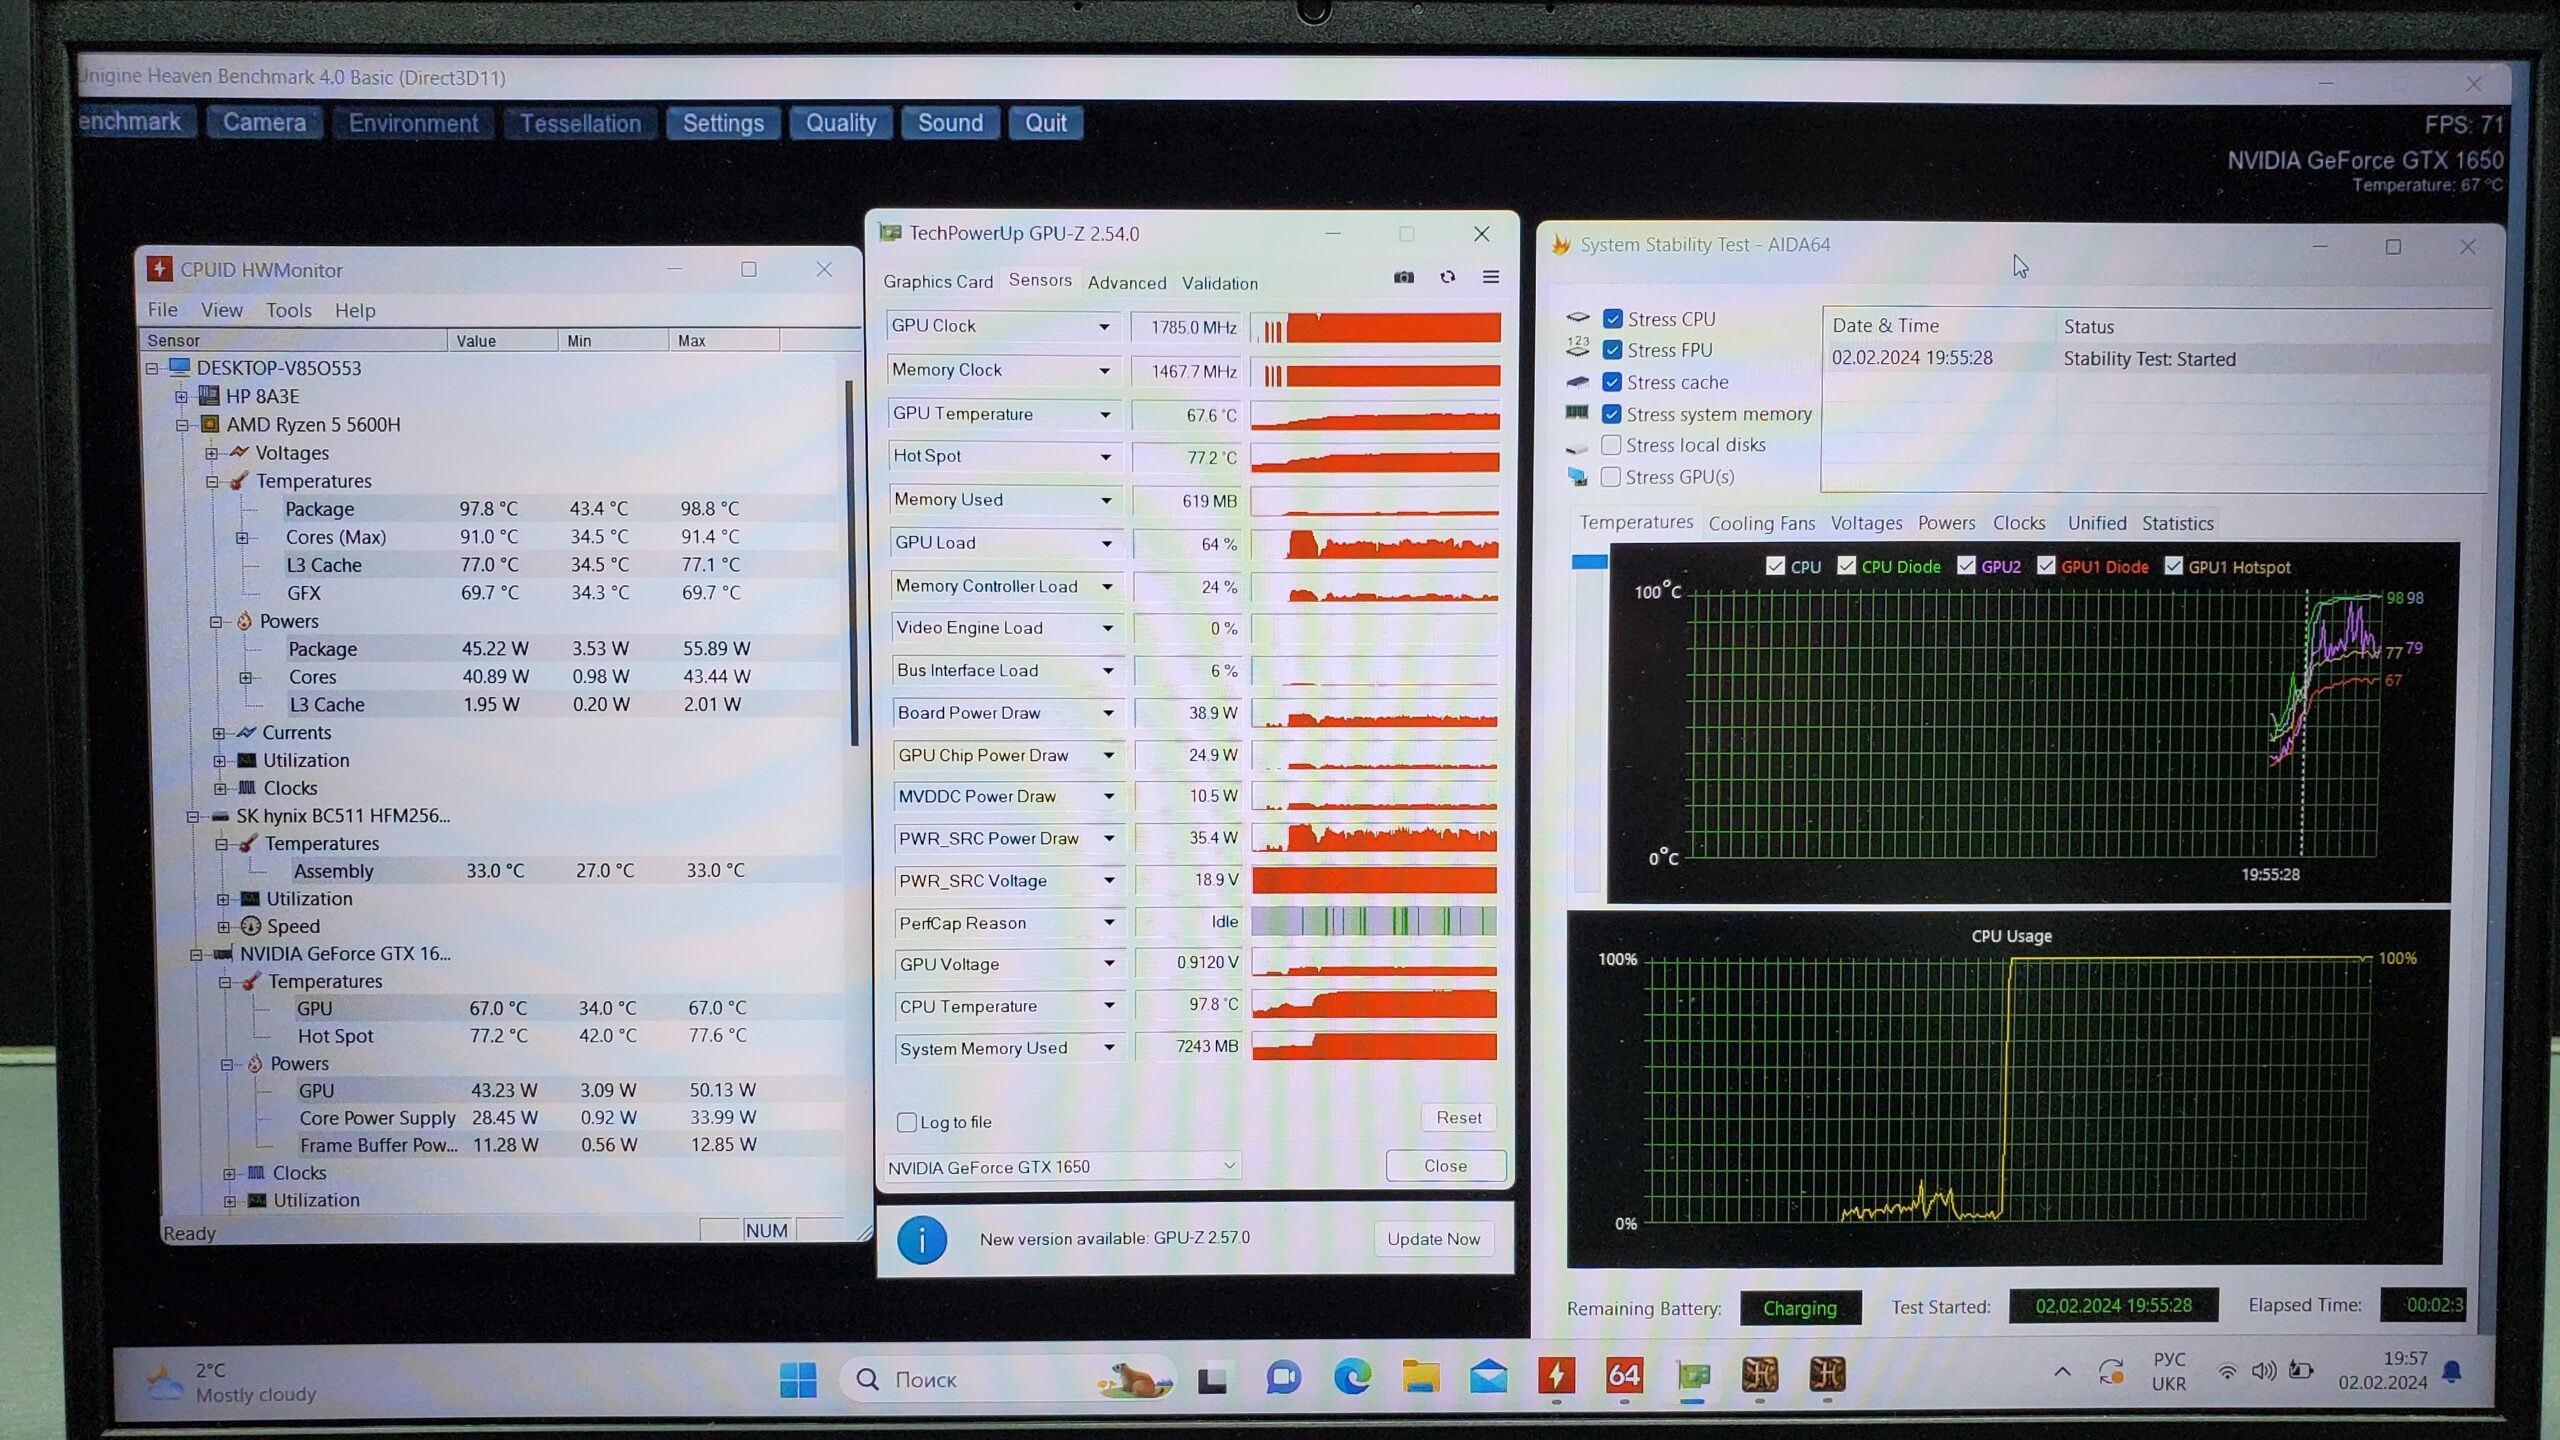This screenshot has width=2560, height=1440.
Task: Open the Mail app taskbar icon
Action: (x=1488, y=1378)
